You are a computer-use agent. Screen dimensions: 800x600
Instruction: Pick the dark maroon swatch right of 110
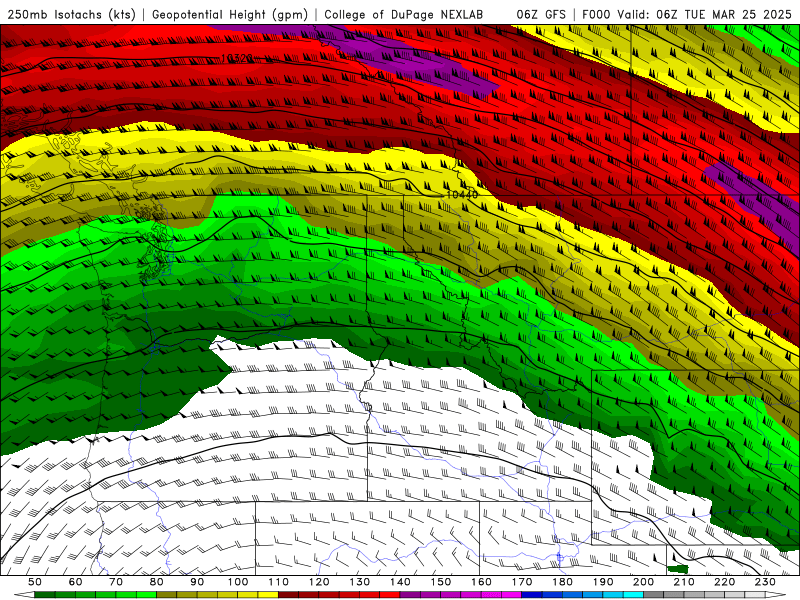click(x=289, y=595)
